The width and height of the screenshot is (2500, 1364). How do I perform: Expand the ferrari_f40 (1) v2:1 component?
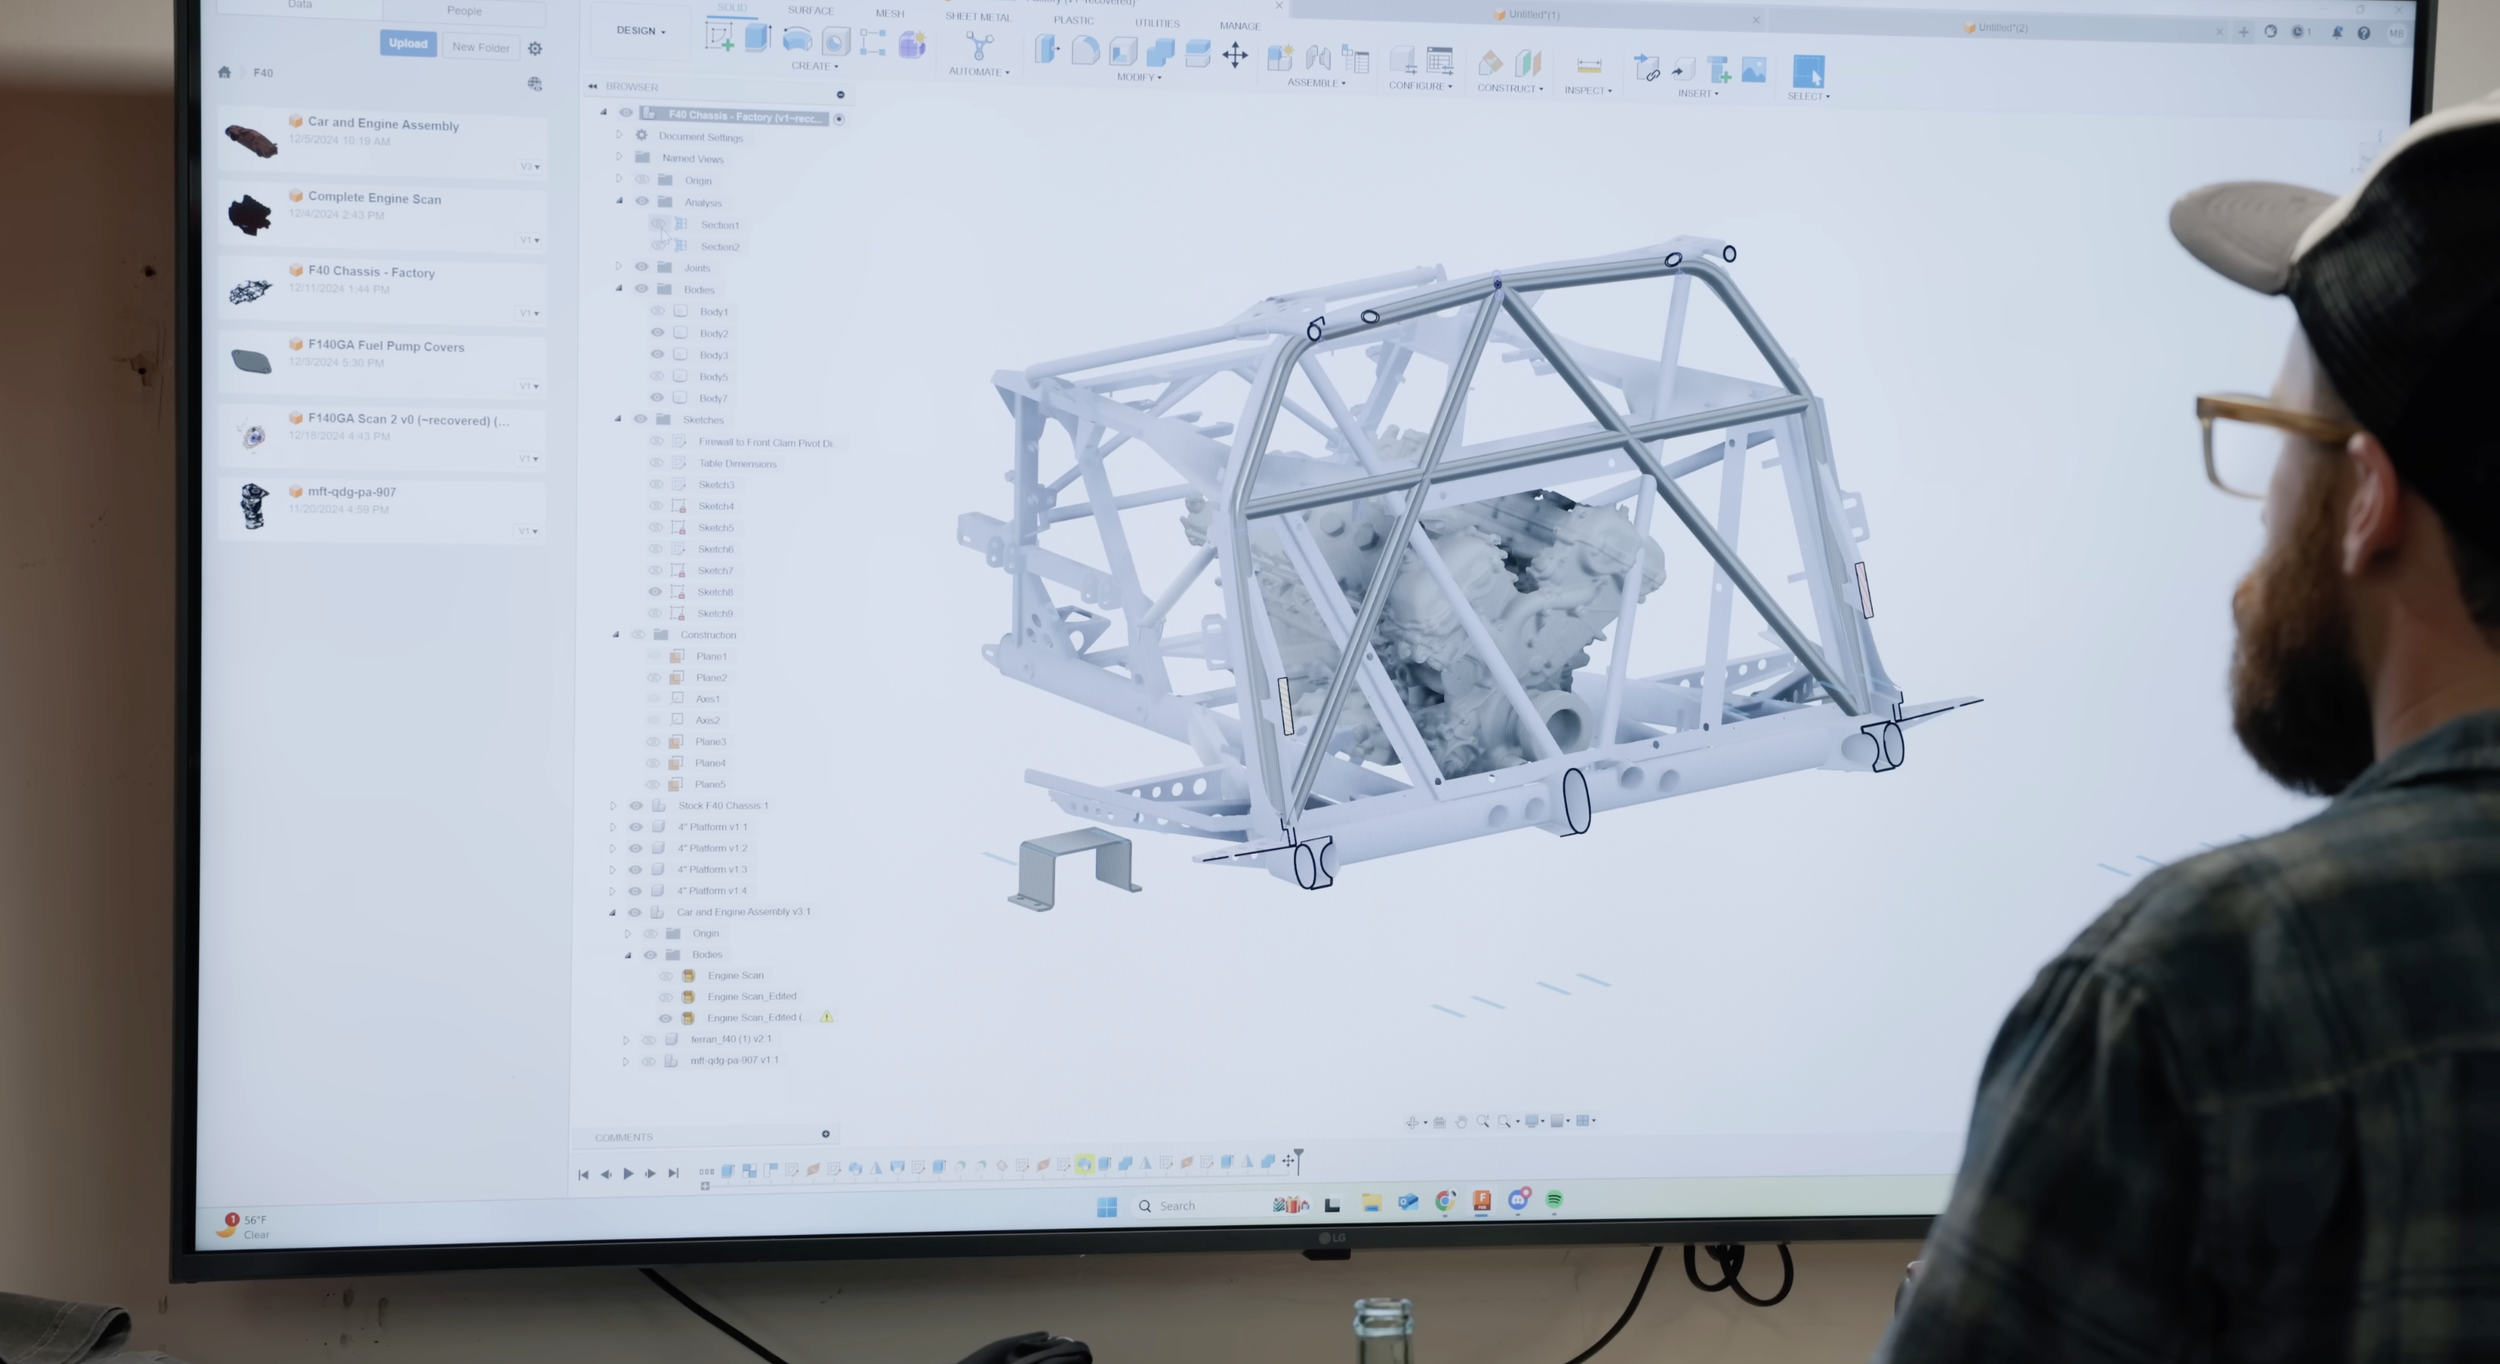point(627,1039)
